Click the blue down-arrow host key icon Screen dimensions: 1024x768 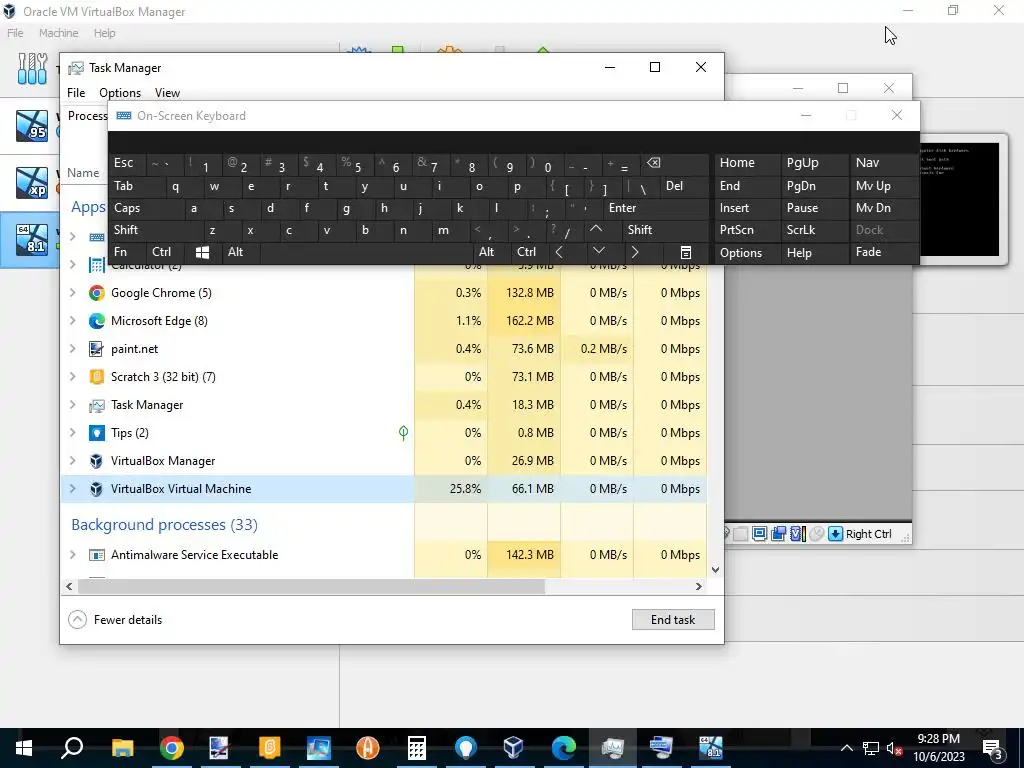(x=835, y=534)
